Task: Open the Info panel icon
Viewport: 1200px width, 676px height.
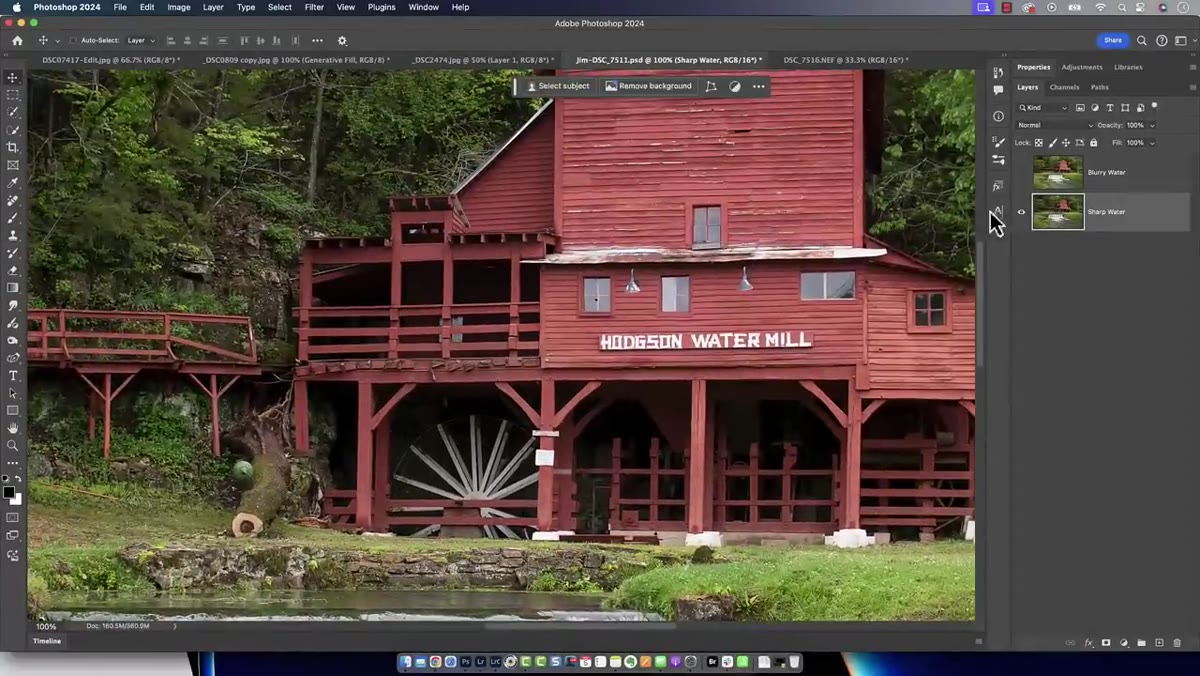Action: [x=998, y=116]
